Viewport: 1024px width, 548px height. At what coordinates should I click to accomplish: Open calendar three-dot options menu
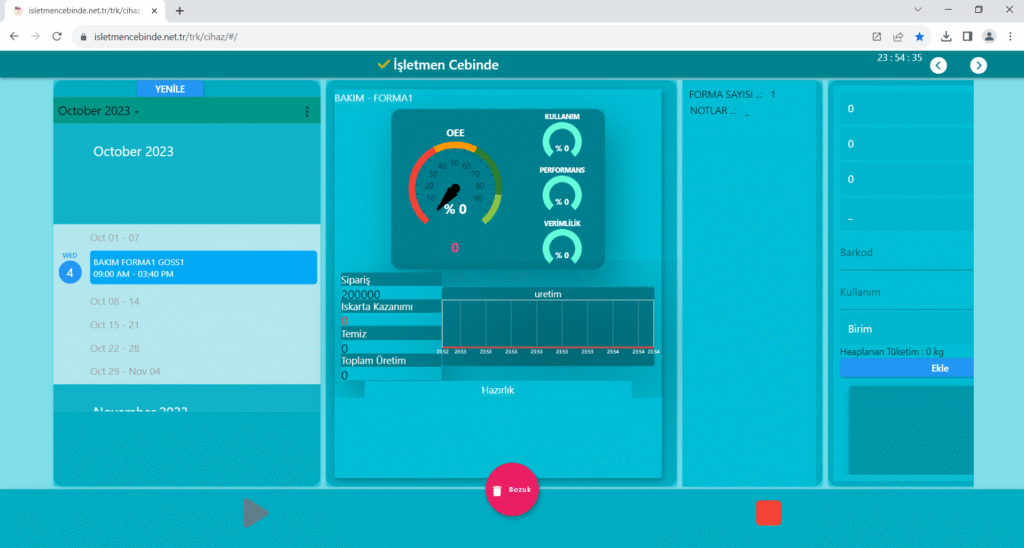point(307,112)
